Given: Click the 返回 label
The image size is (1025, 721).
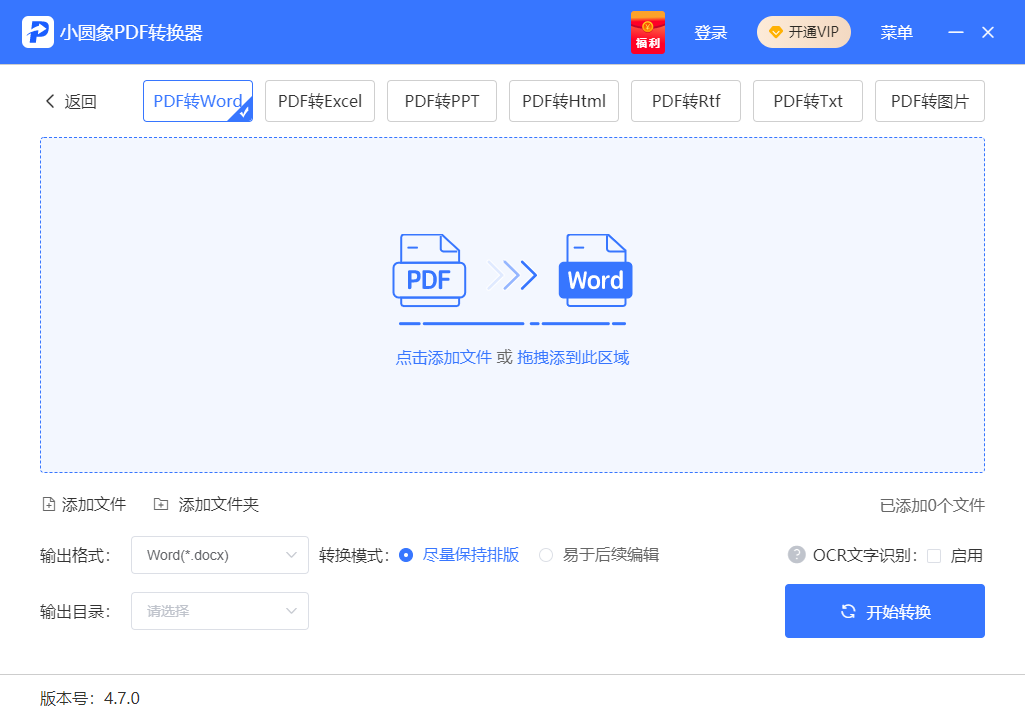Looking at the screenshot, I should coord(80,101).
